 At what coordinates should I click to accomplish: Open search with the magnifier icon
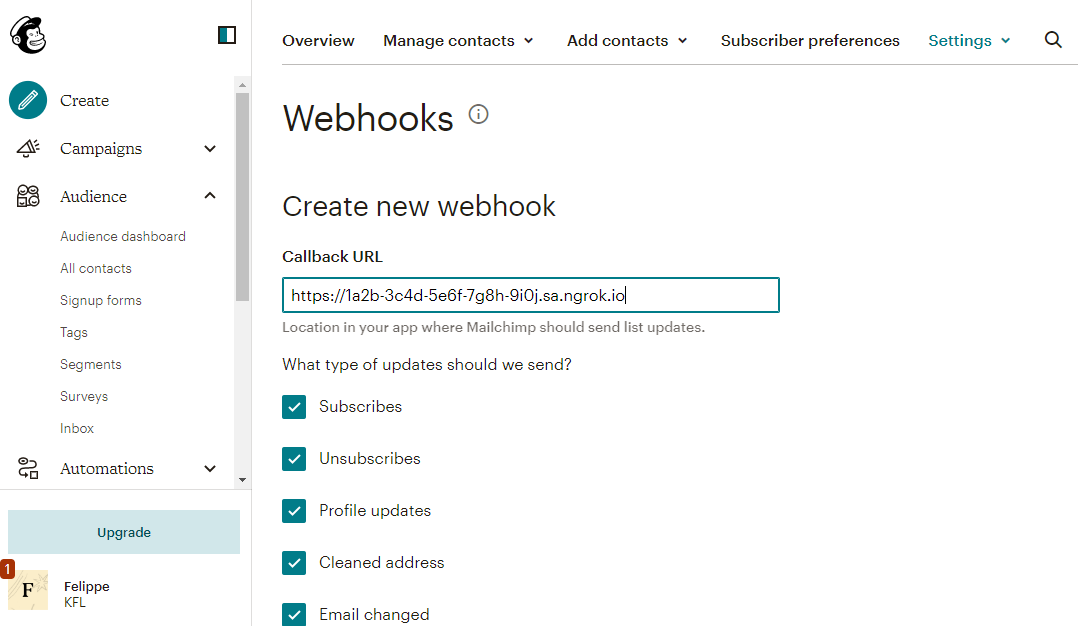(x=1053, y=40)
